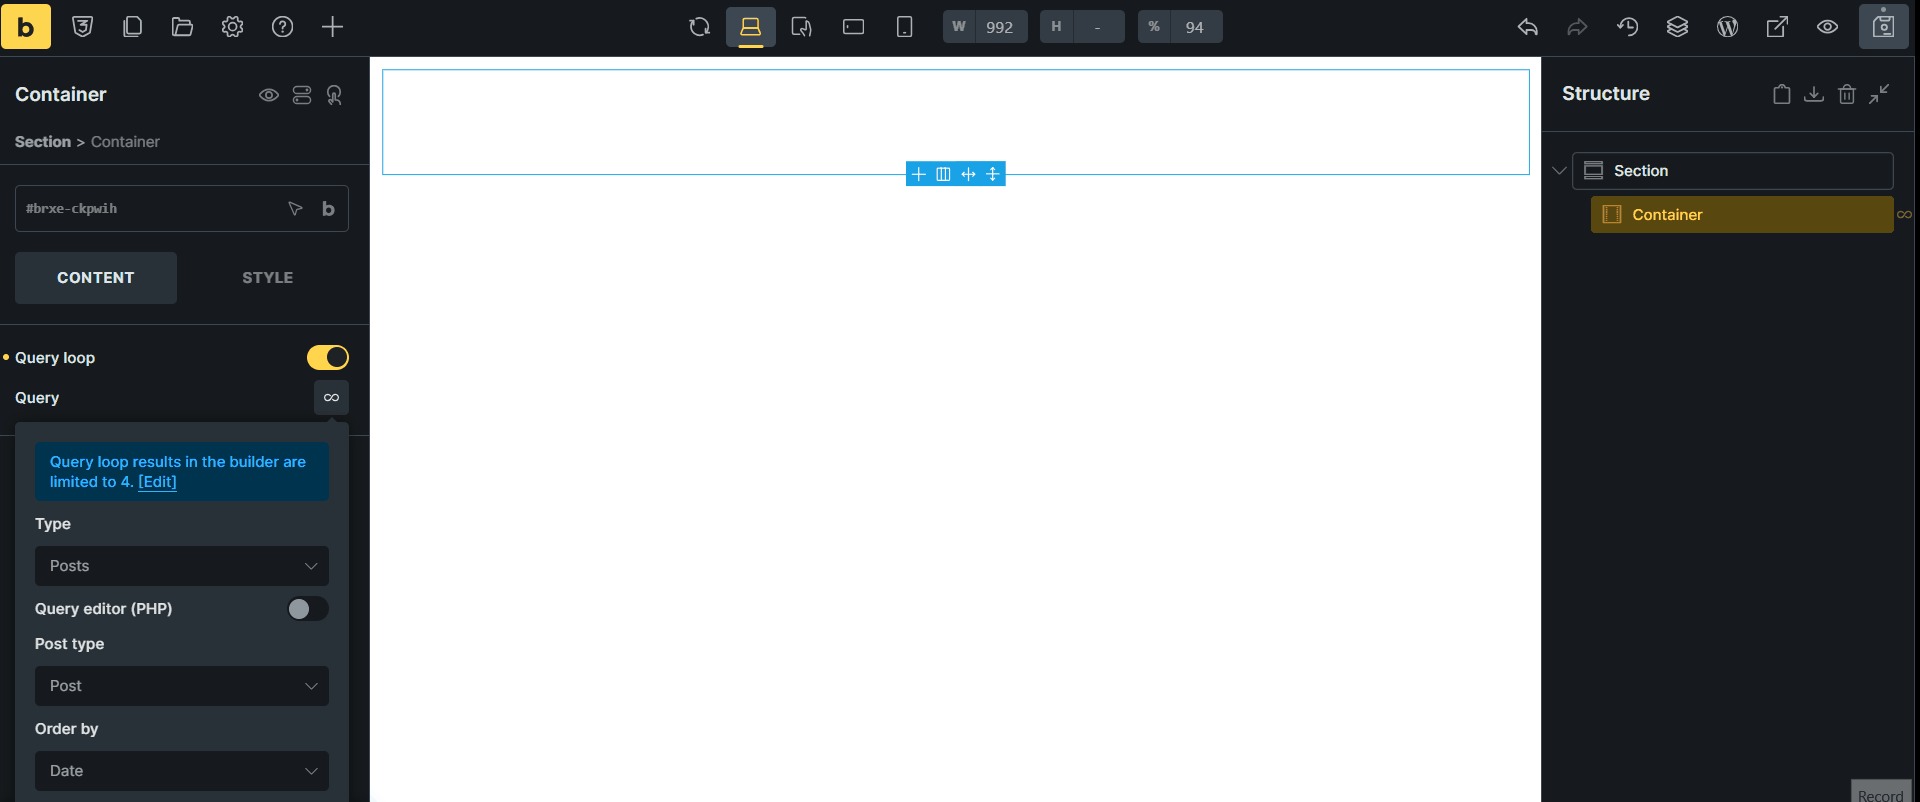The width and height of the screenshot is (1920, 802).
Task: Open the Settings gear icon
Action: (x=232, y=27)
